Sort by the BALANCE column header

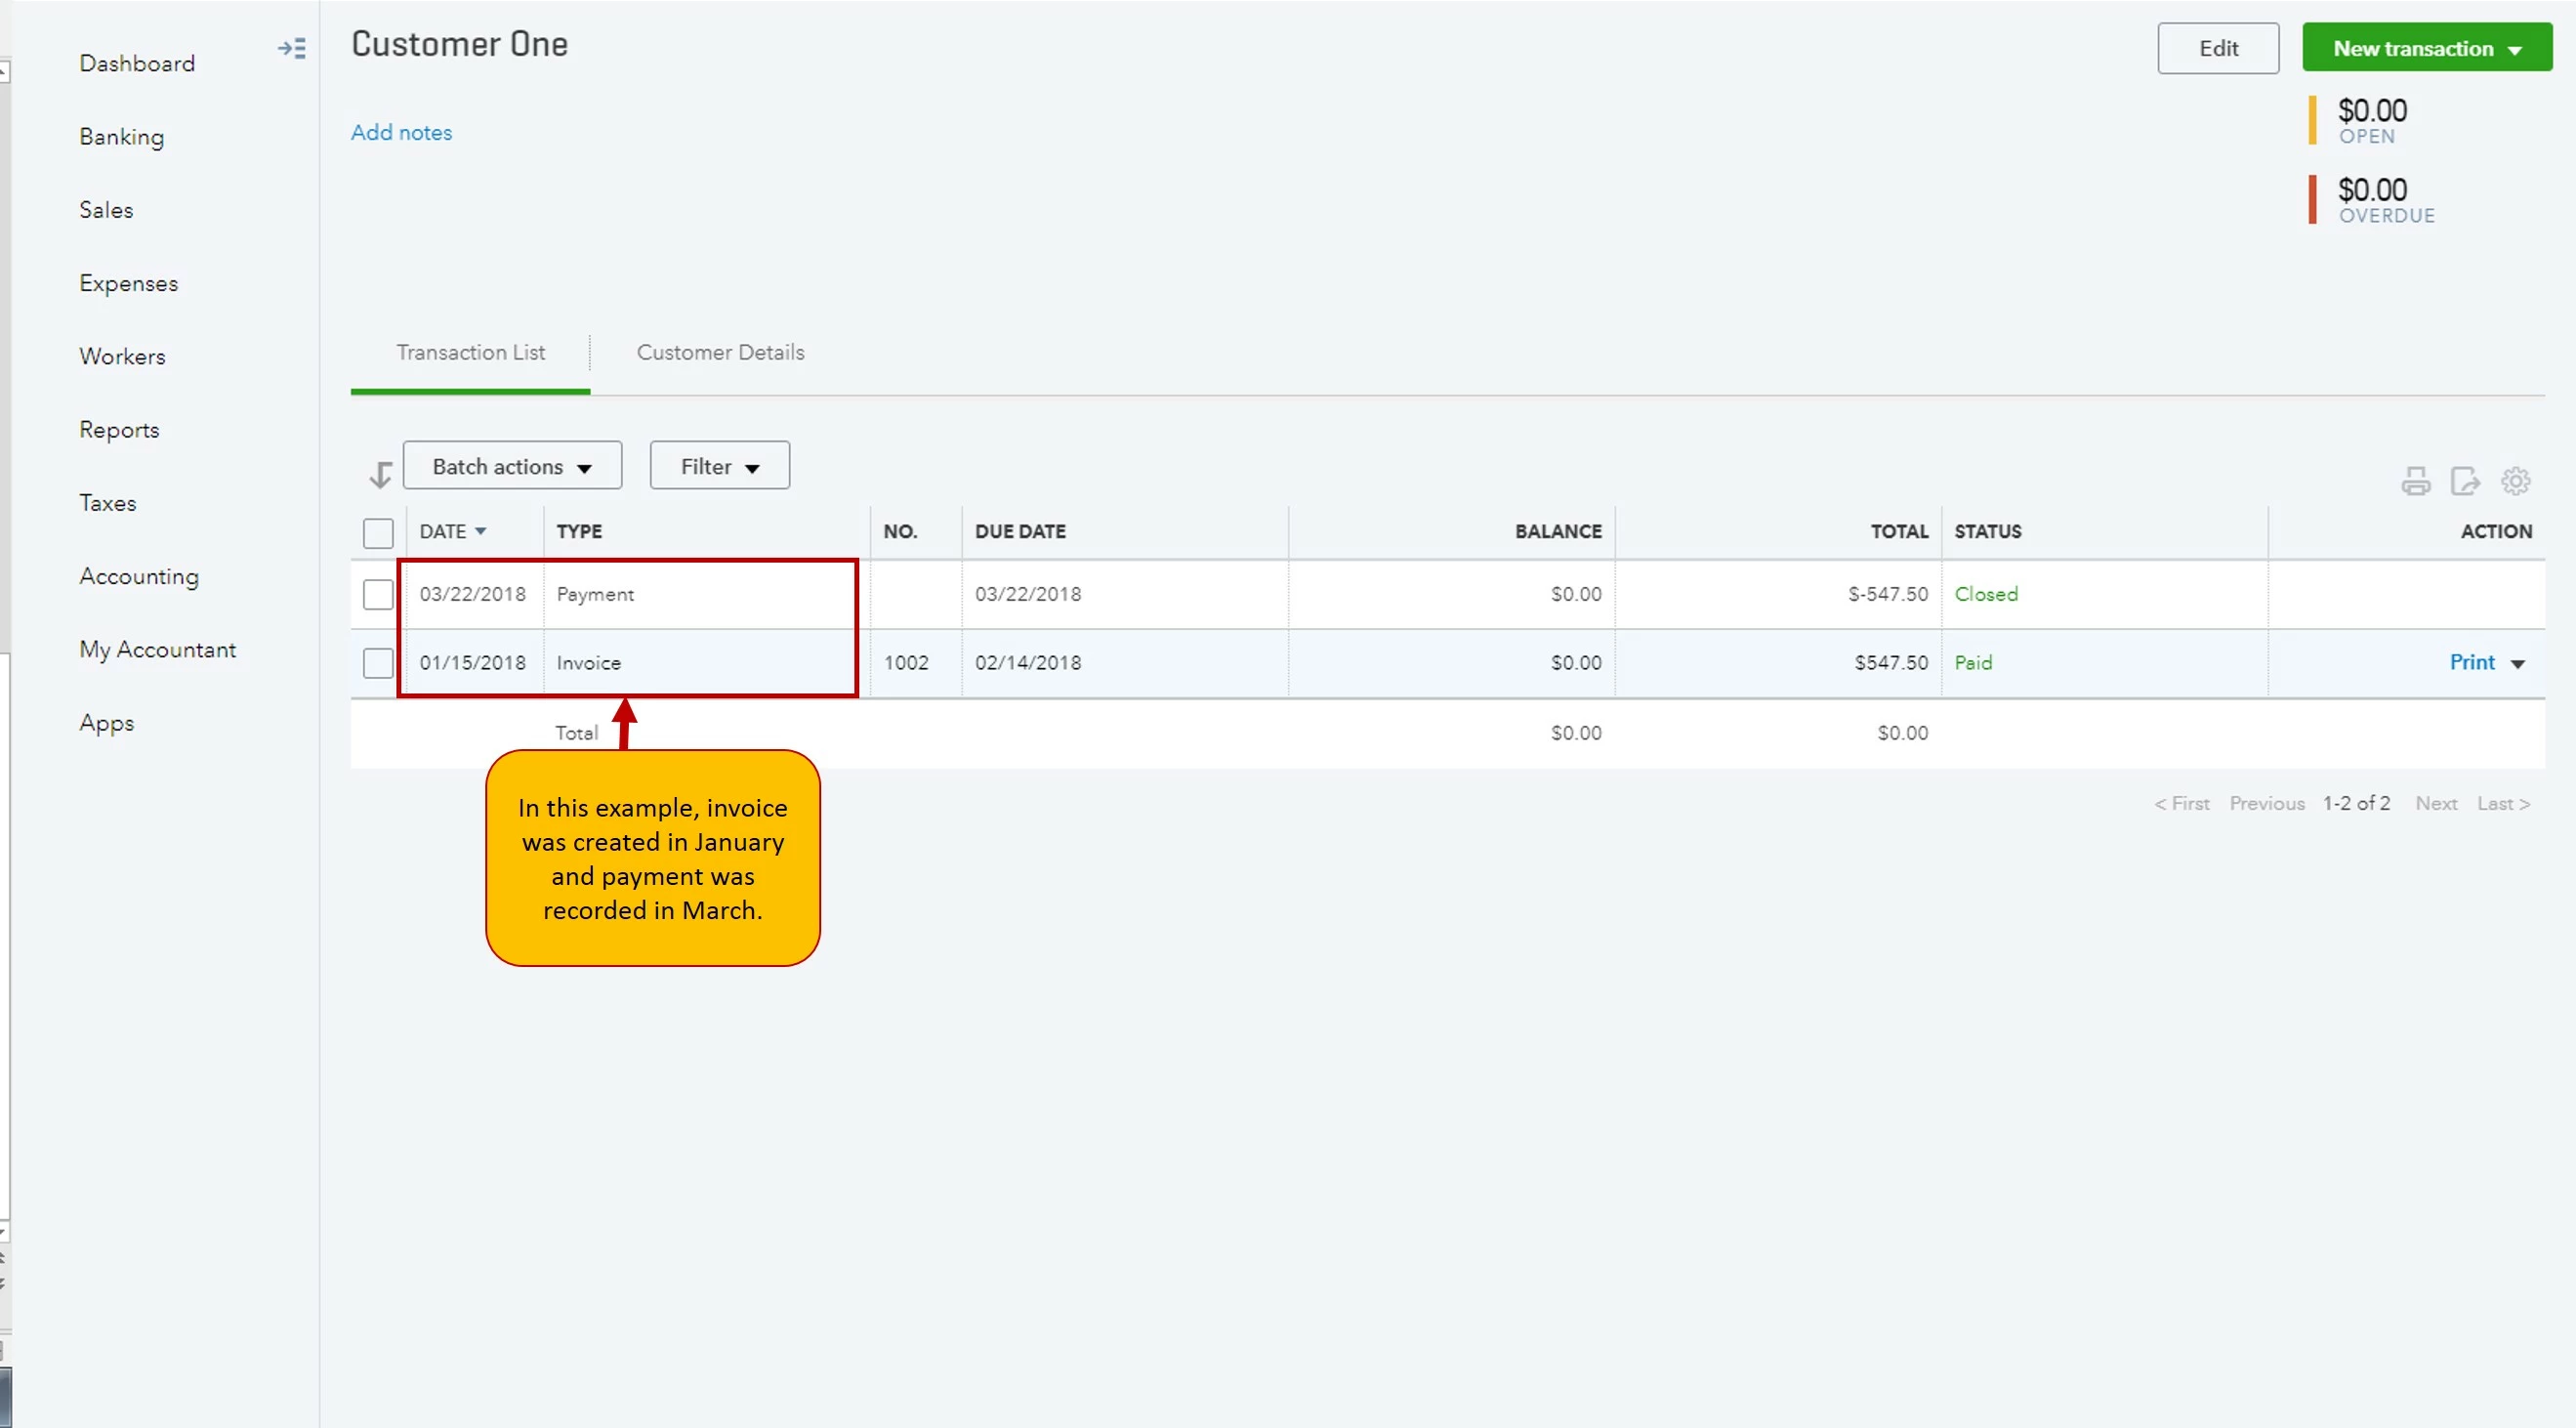[x=1558, y=532]
